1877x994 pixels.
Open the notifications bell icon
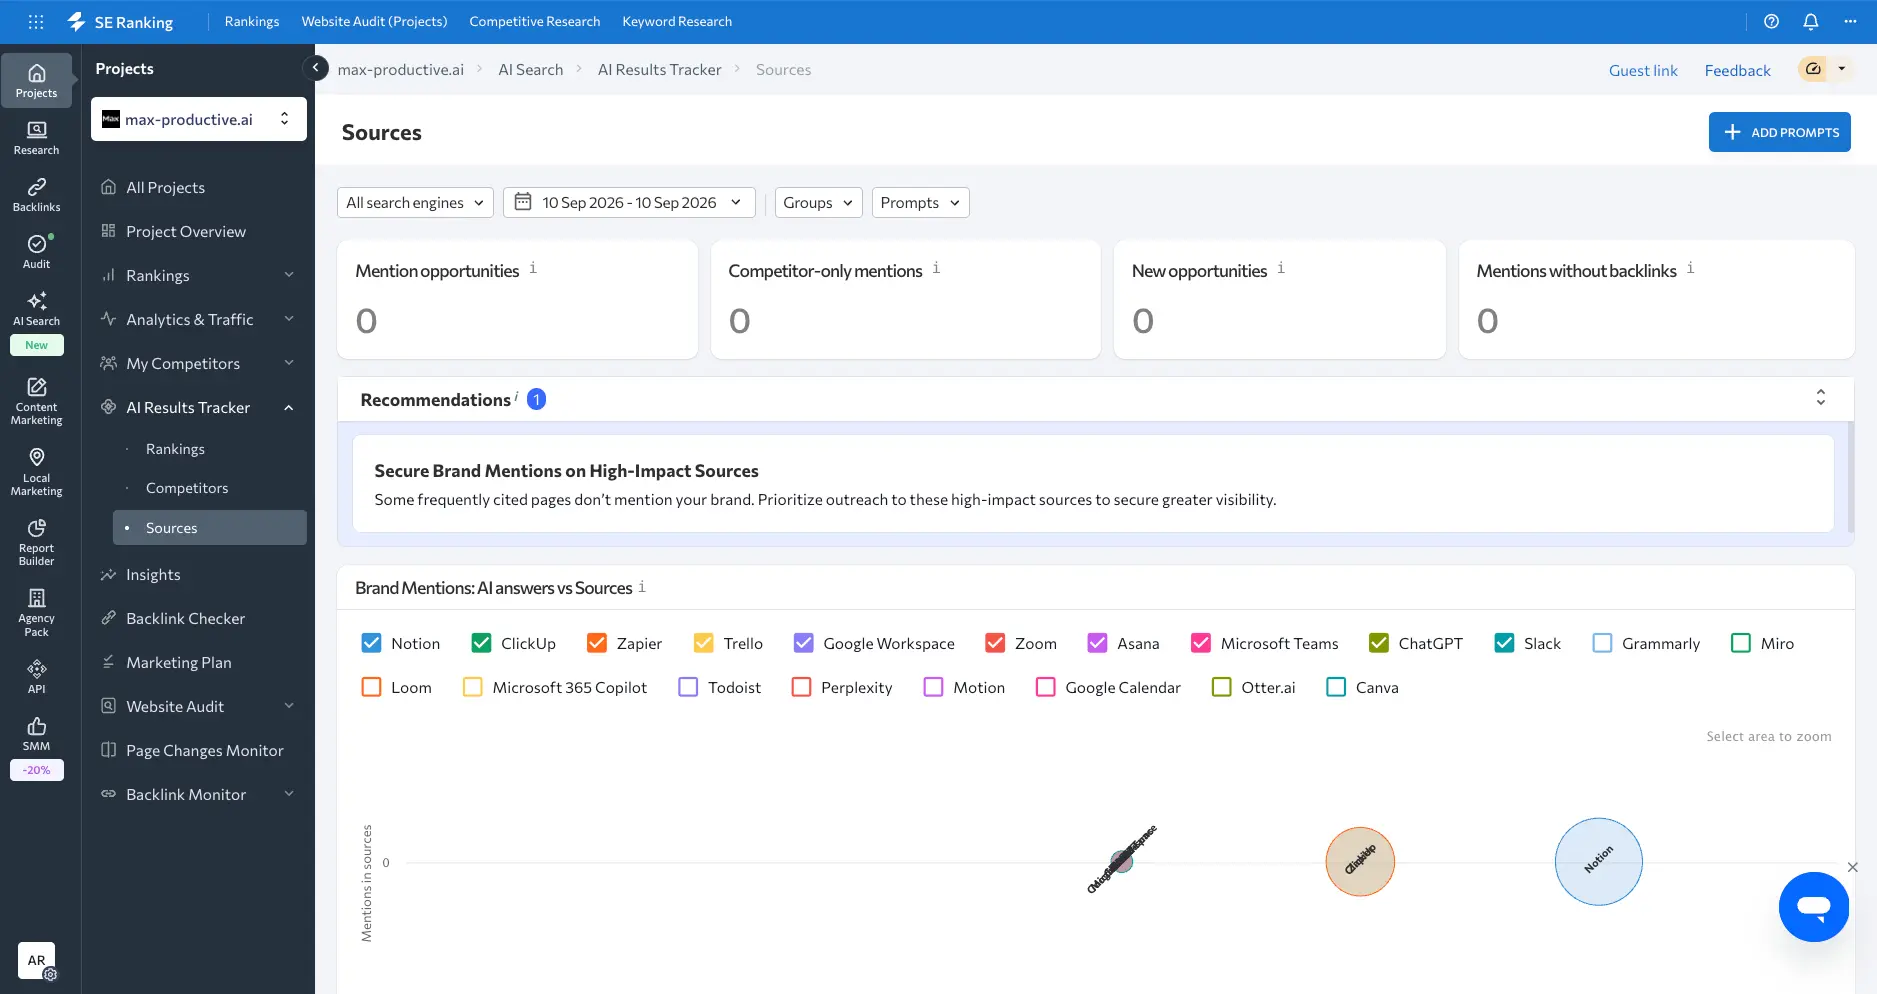point(1811,21)
